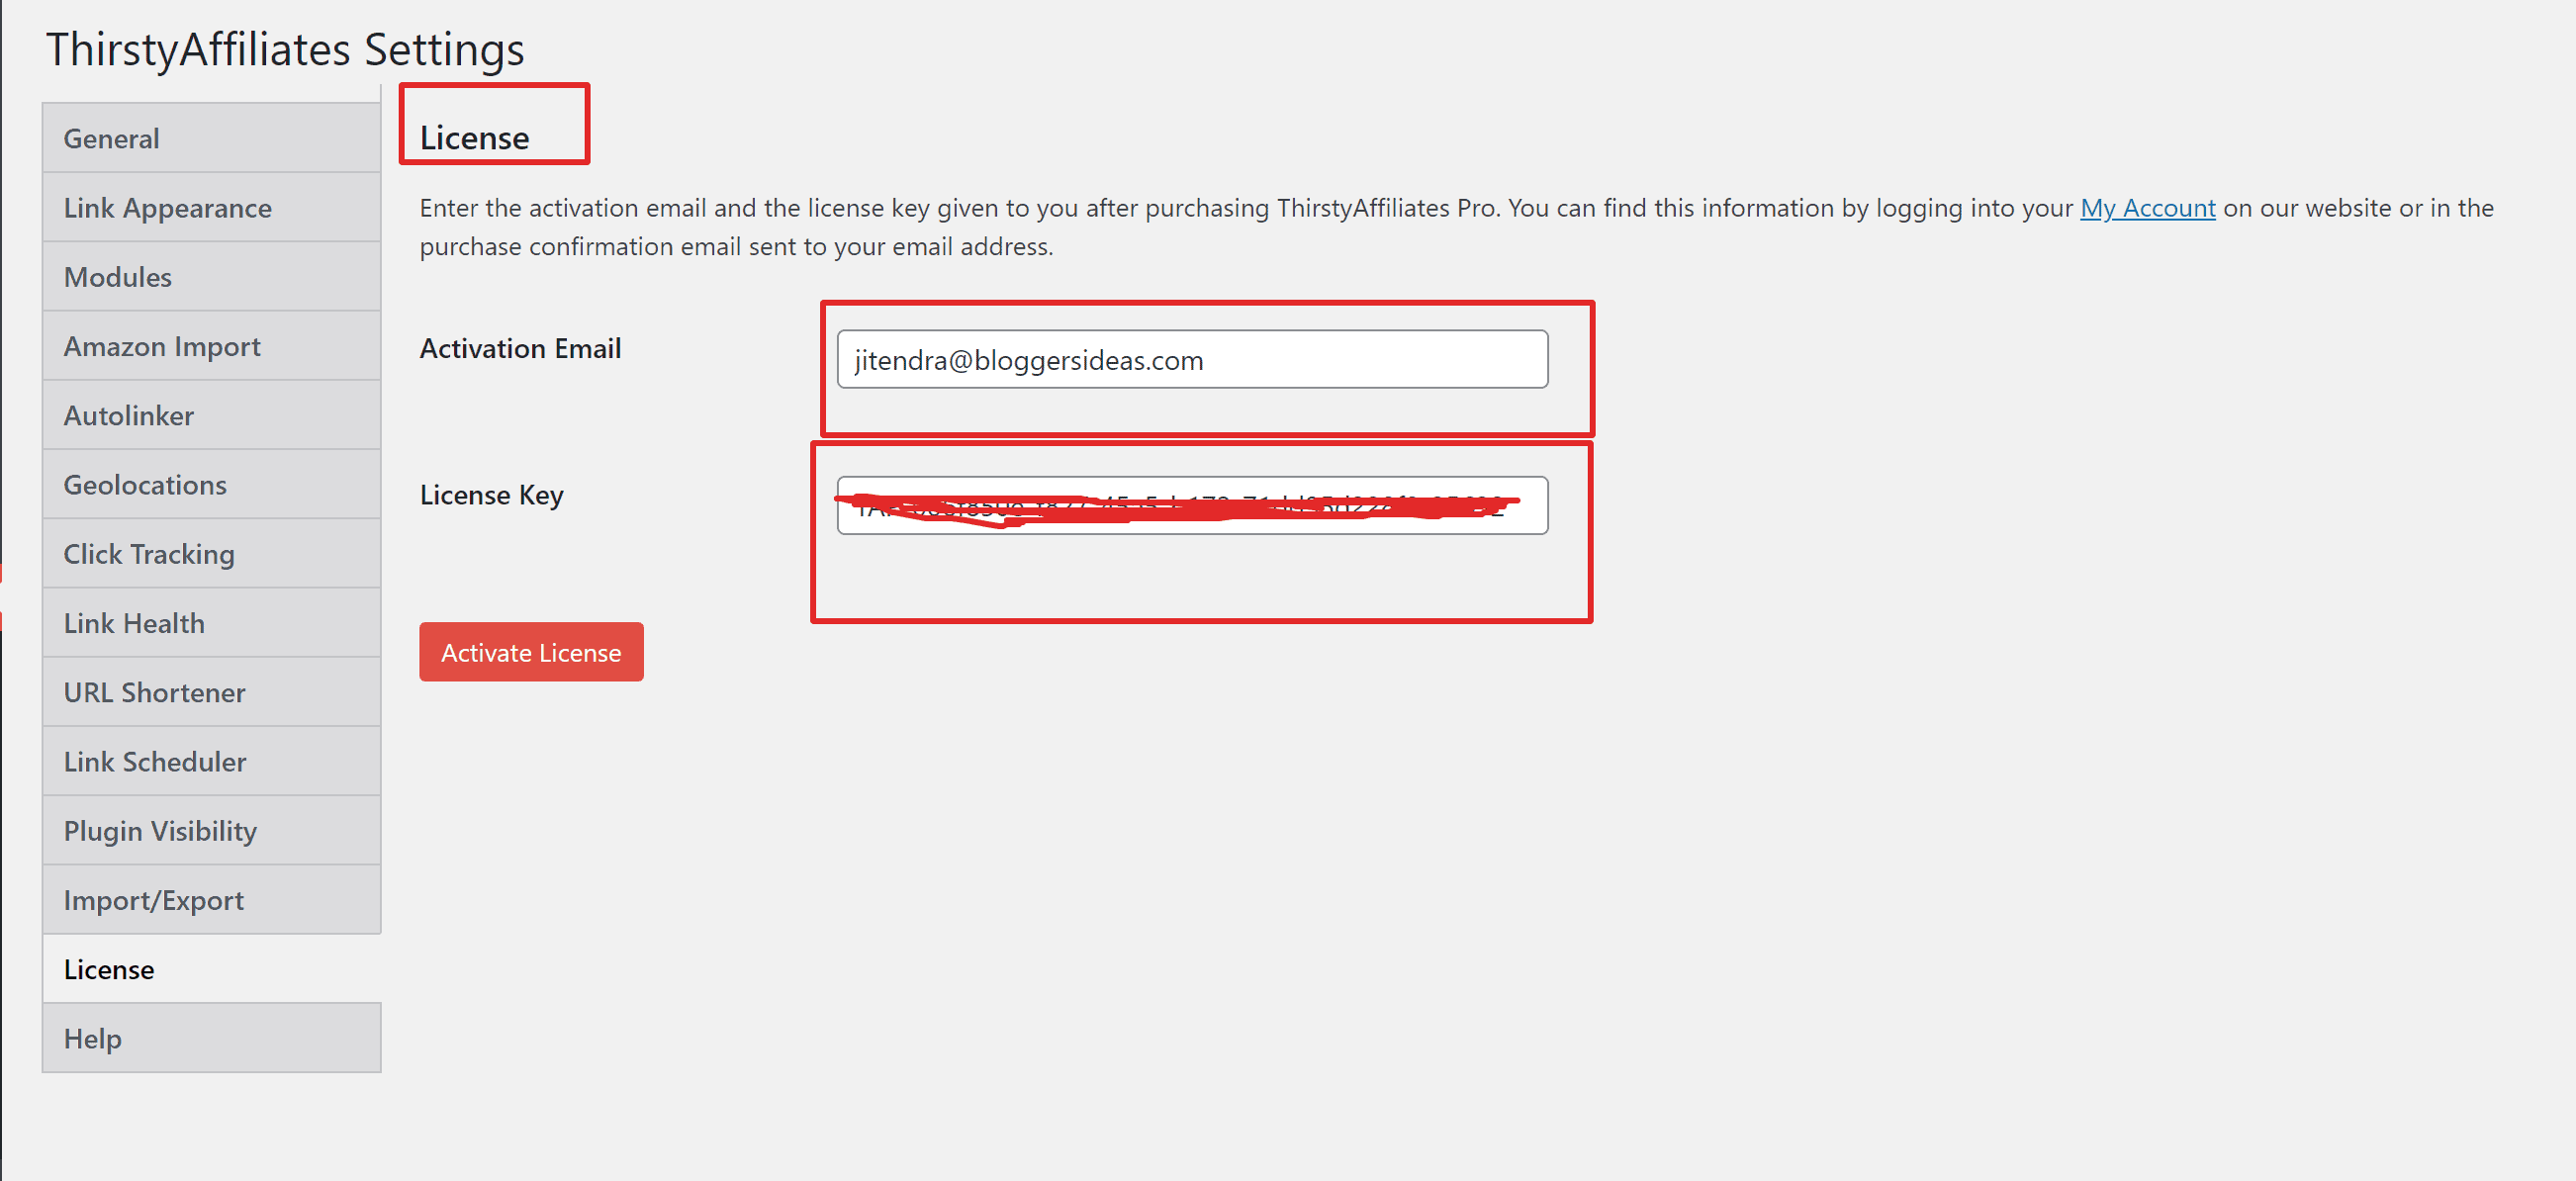Click the General settings tab
2576x1181 pixels.
point(216,139)
